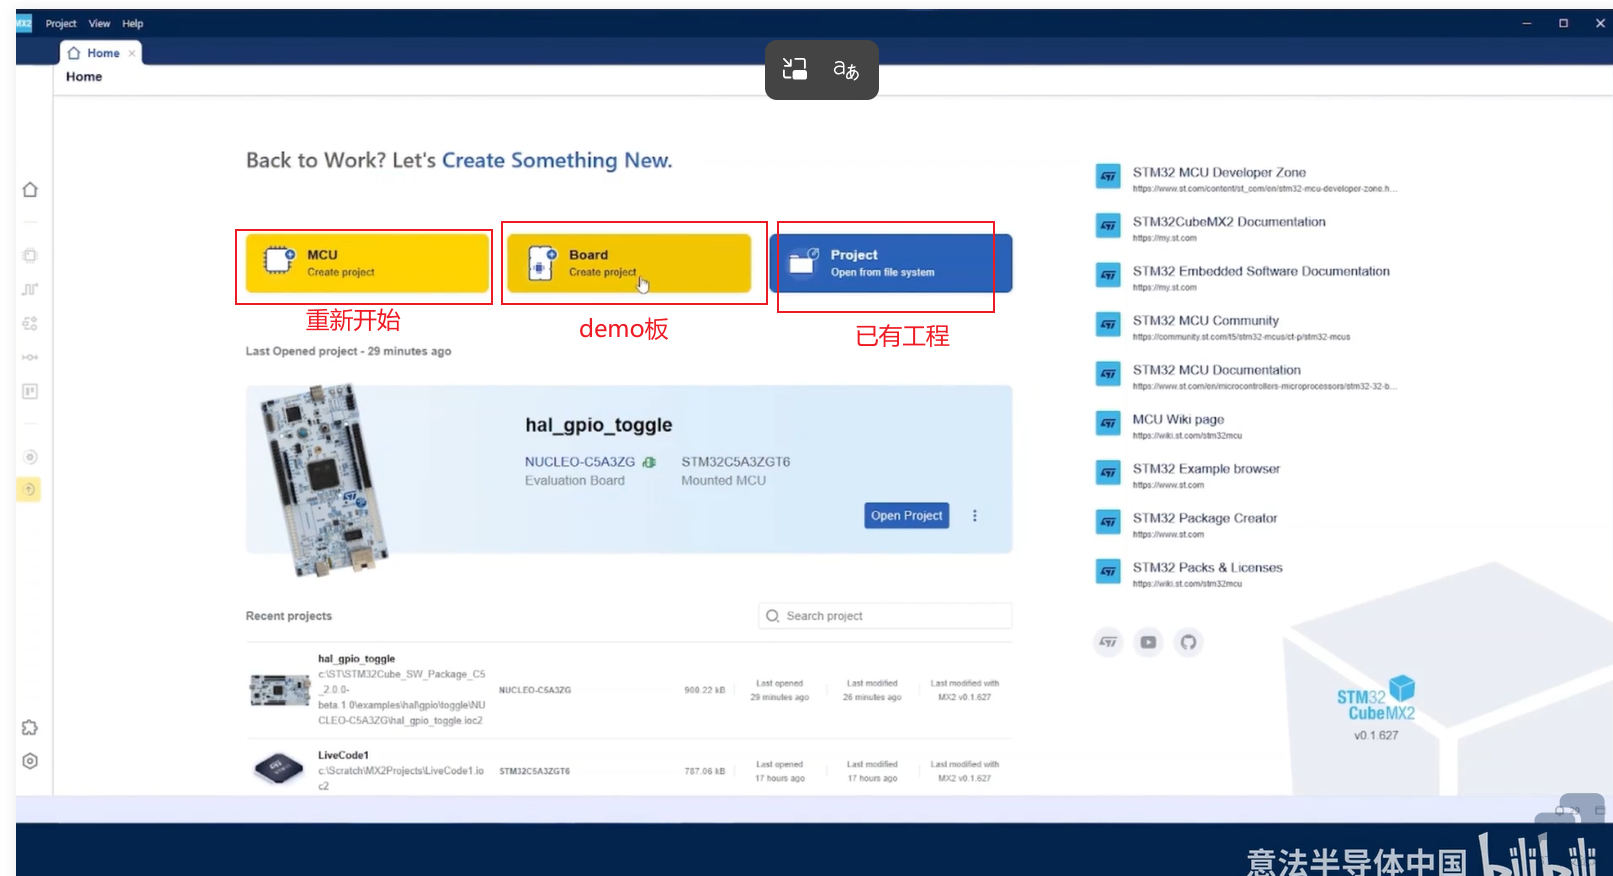This screenshot has width=1613, height=876.
Task: Click the LiveCode1 chip thumbnail
Action: pyautogui.click(x=279, y=768)
